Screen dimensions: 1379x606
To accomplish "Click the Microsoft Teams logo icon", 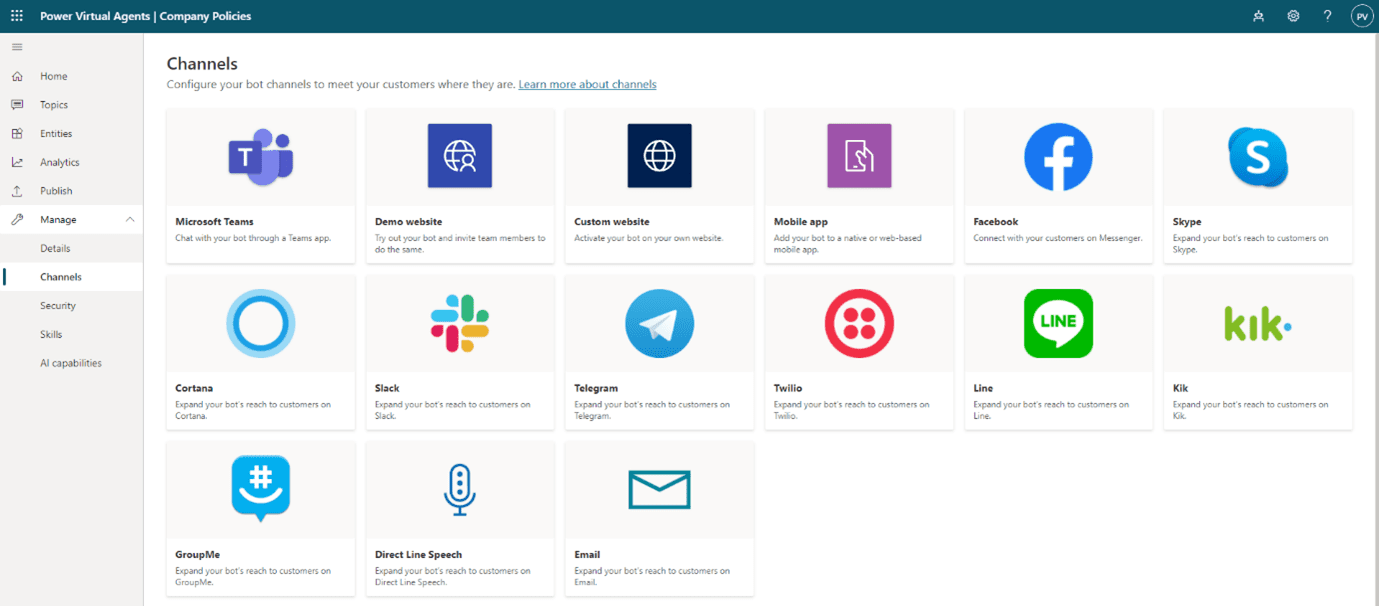I will click(260, 157).
